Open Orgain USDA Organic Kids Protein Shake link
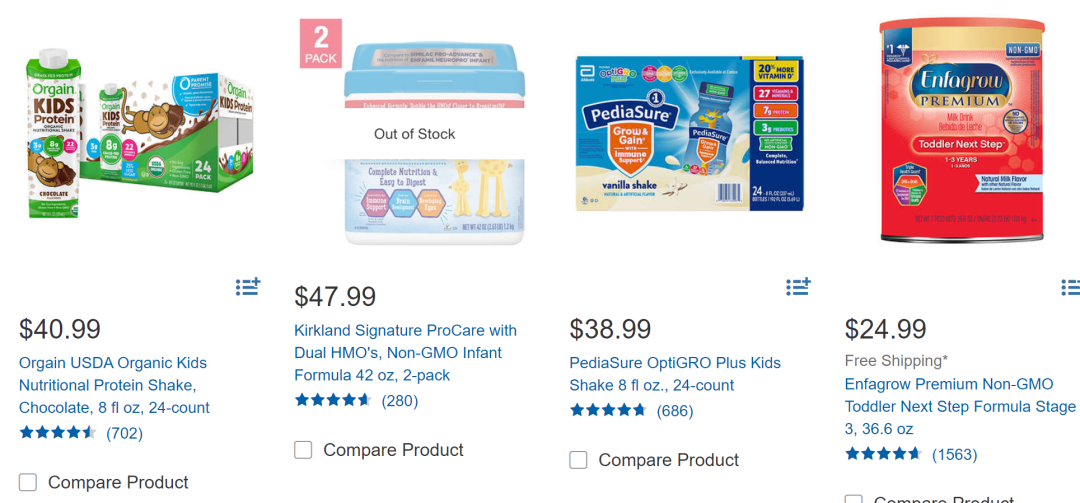The width and height of the screenshot is (1080, 503). [114, 385]
